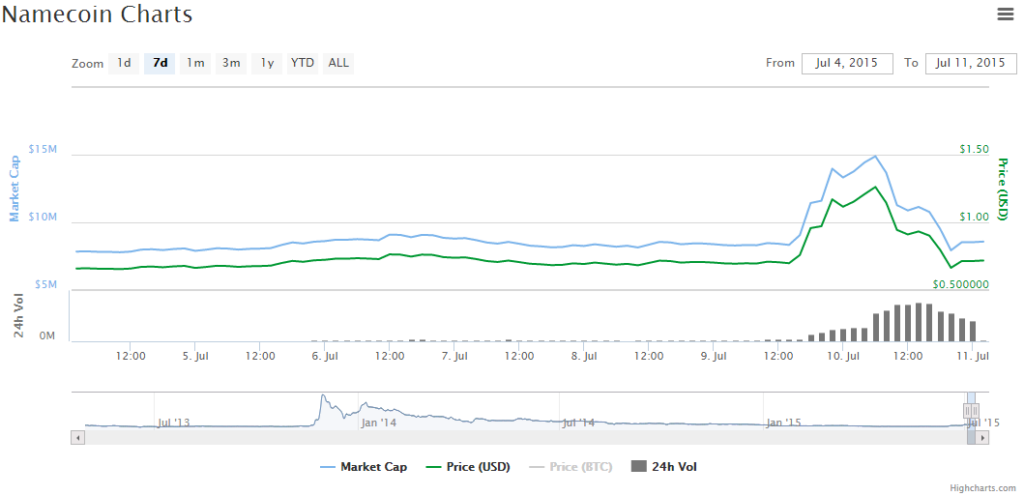Click the 'Jan '14' navigator label
This screenshot has width=1024, height=496.
[379, 423]
